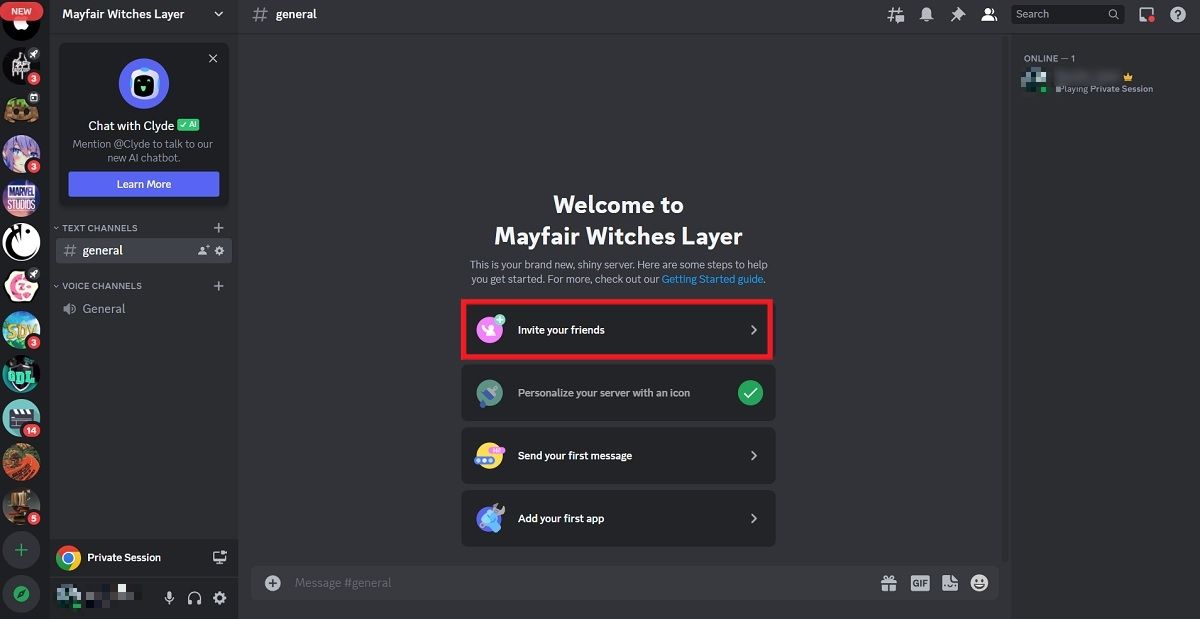
Task: Open pinned messages via the pin icon
Action: pos(956,14)
